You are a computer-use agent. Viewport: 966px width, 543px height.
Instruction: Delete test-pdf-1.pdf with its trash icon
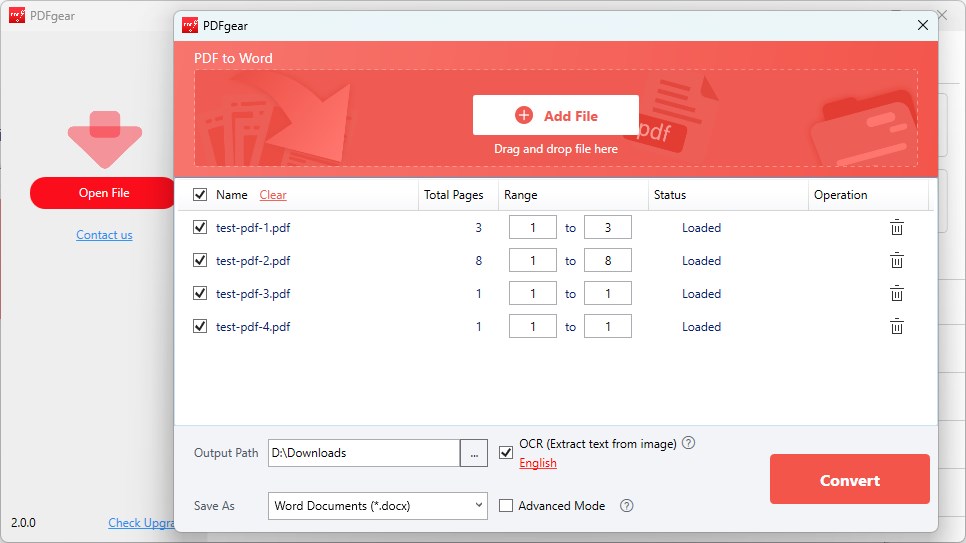896,227
